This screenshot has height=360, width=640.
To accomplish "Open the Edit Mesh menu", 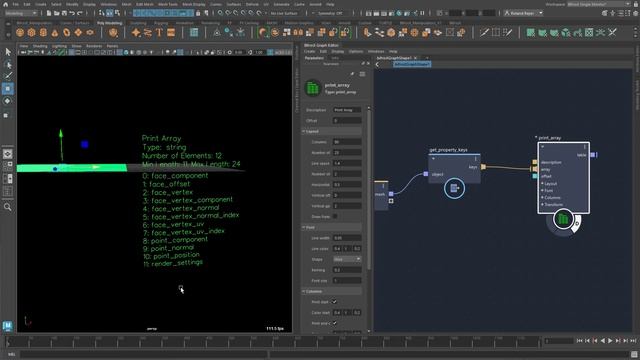I will coord(144,4).
